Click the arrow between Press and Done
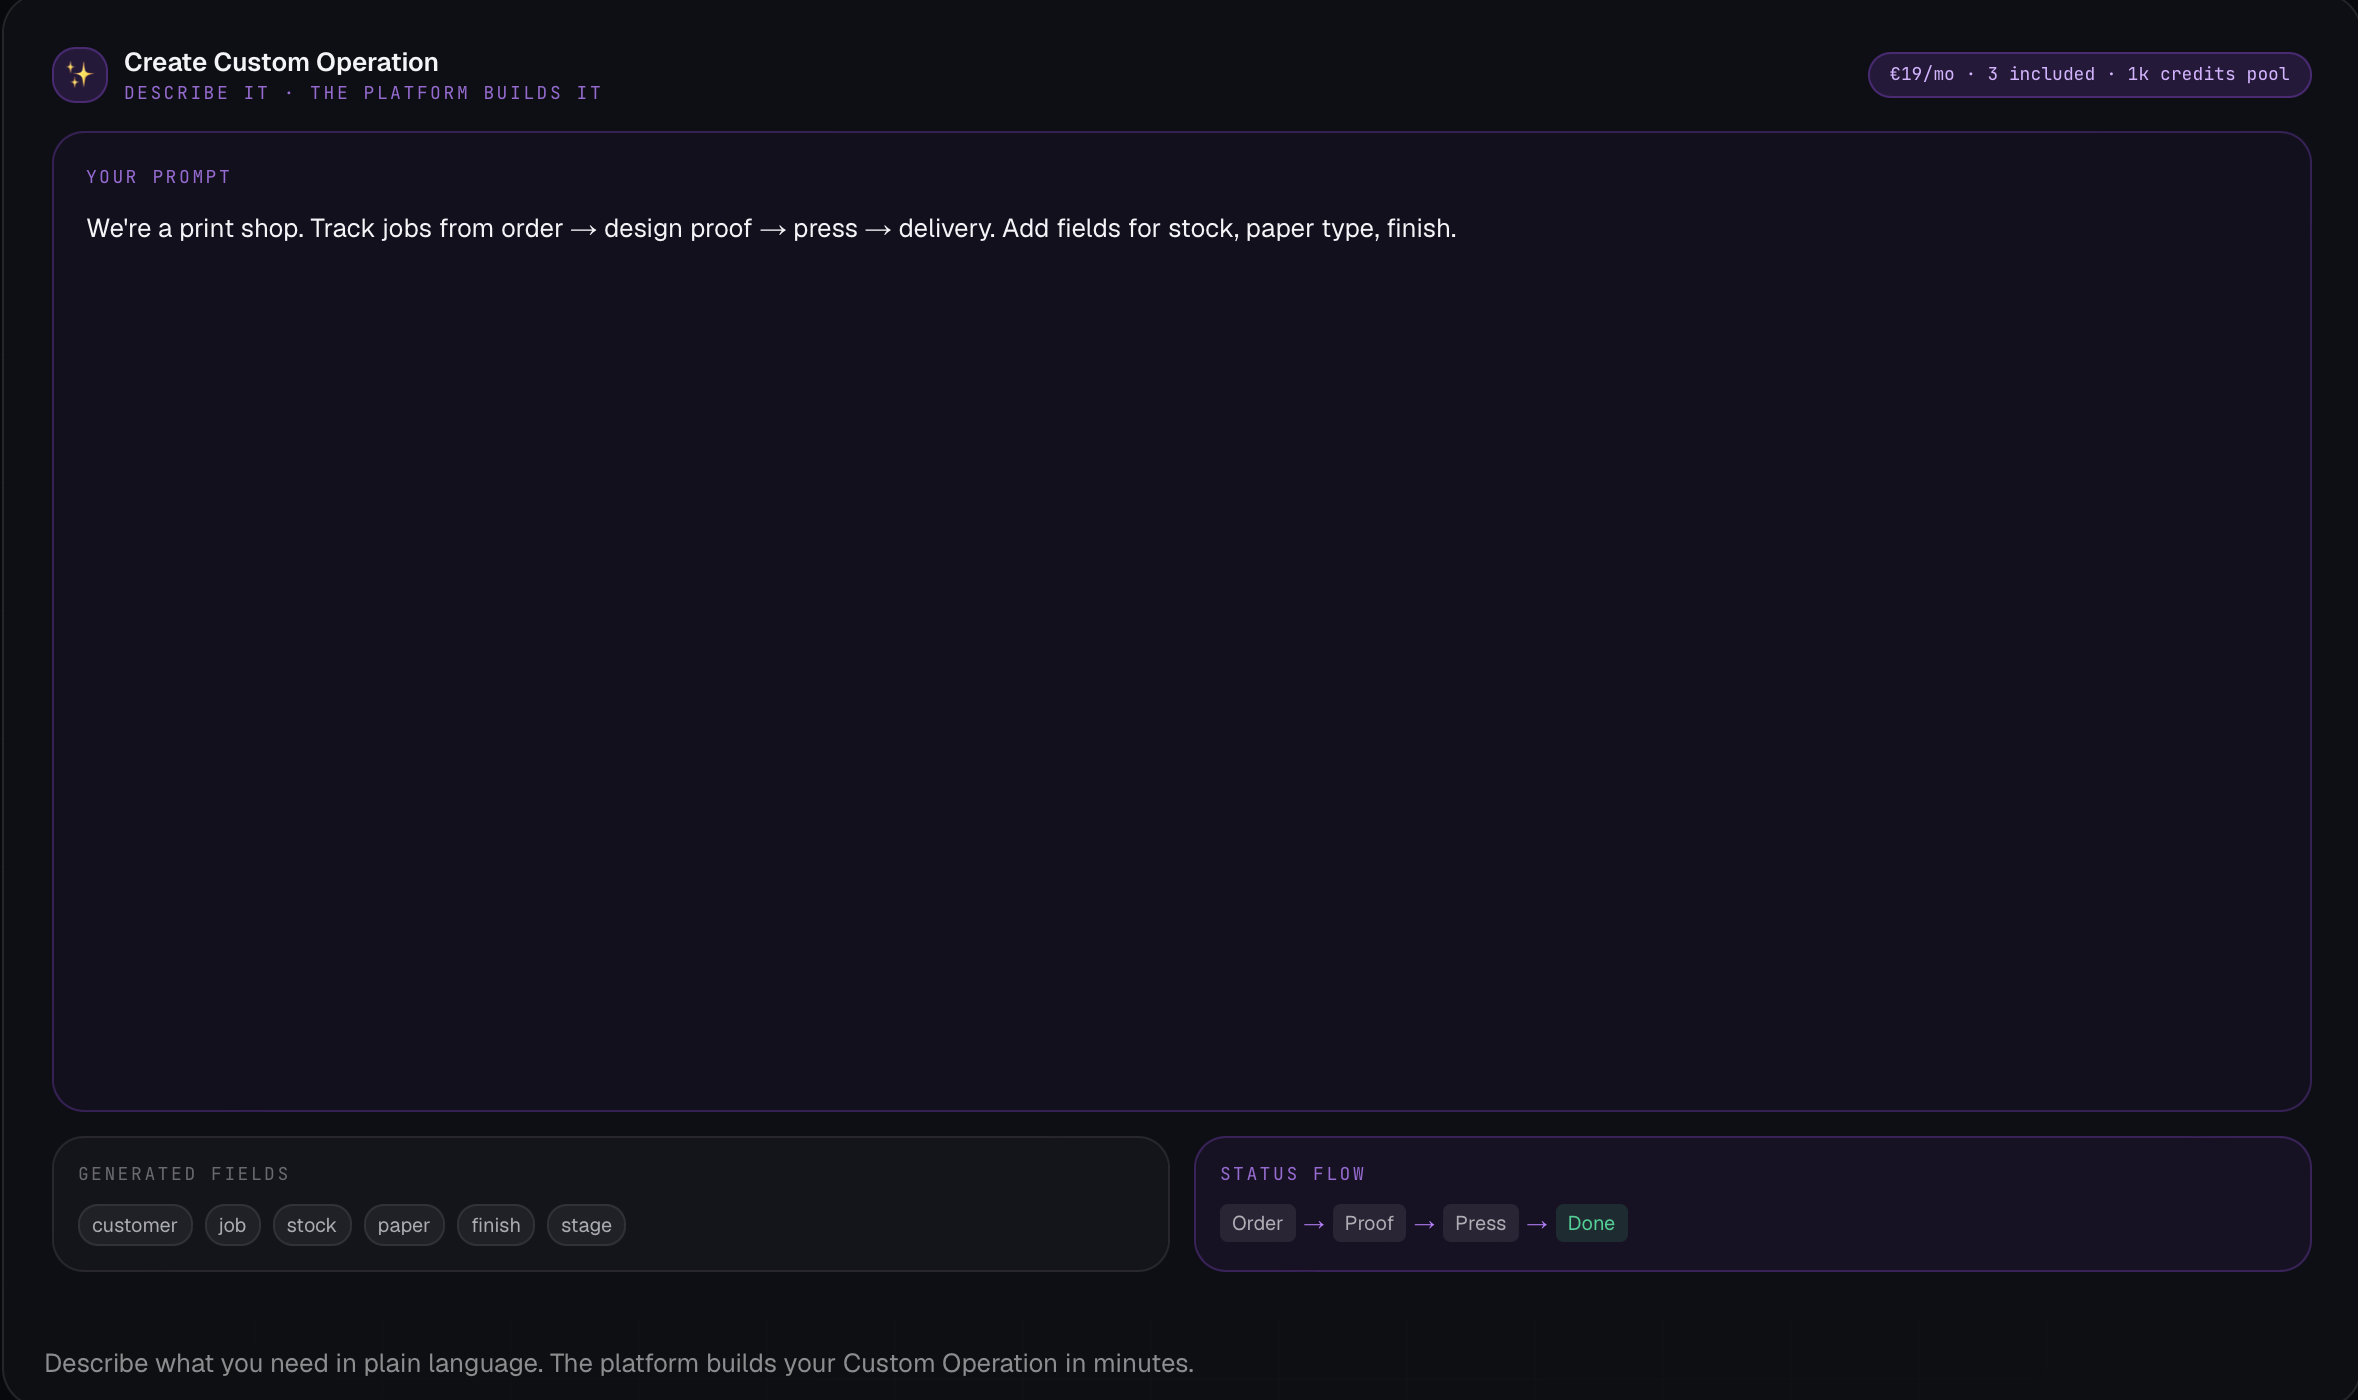This screenshot has height=1400, width=2358. pyautogui.click(x=1537, y=1225)
